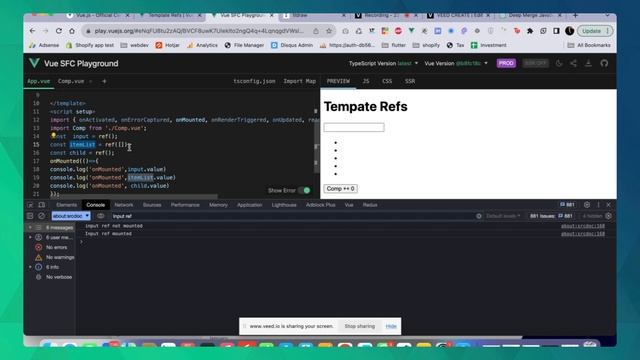Open the Analytics bookmark

[202, 45]
